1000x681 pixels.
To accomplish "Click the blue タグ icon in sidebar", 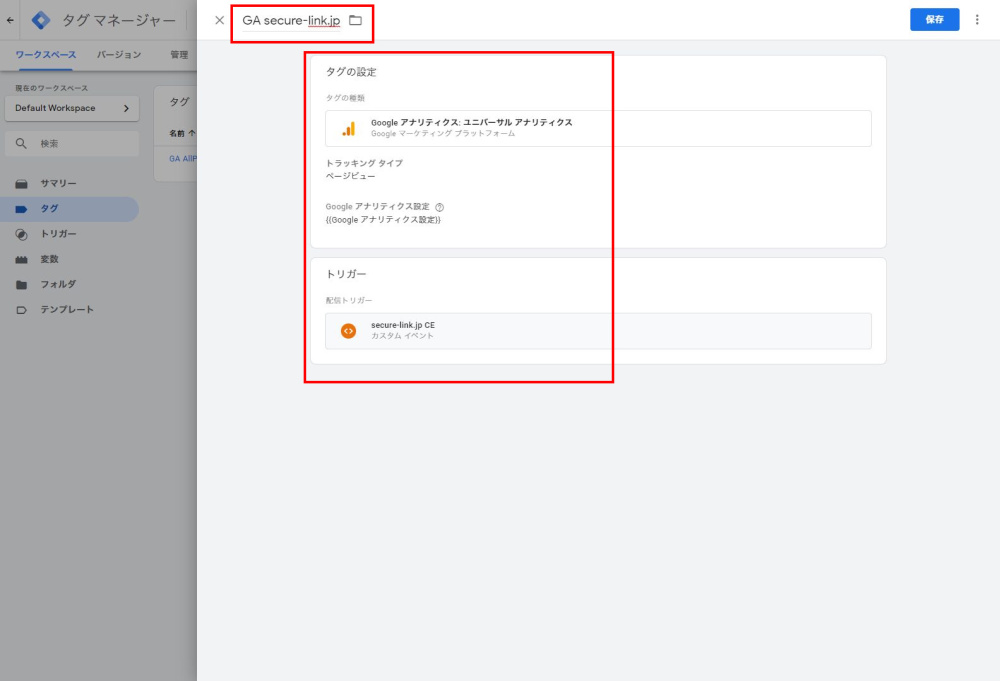I will point(21,209).
